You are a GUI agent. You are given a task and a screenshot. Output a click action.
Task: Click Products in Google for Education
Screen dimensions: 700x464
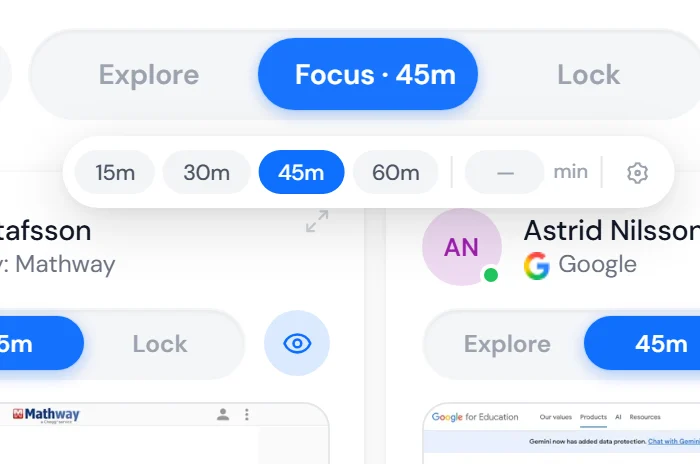(593, 417)
